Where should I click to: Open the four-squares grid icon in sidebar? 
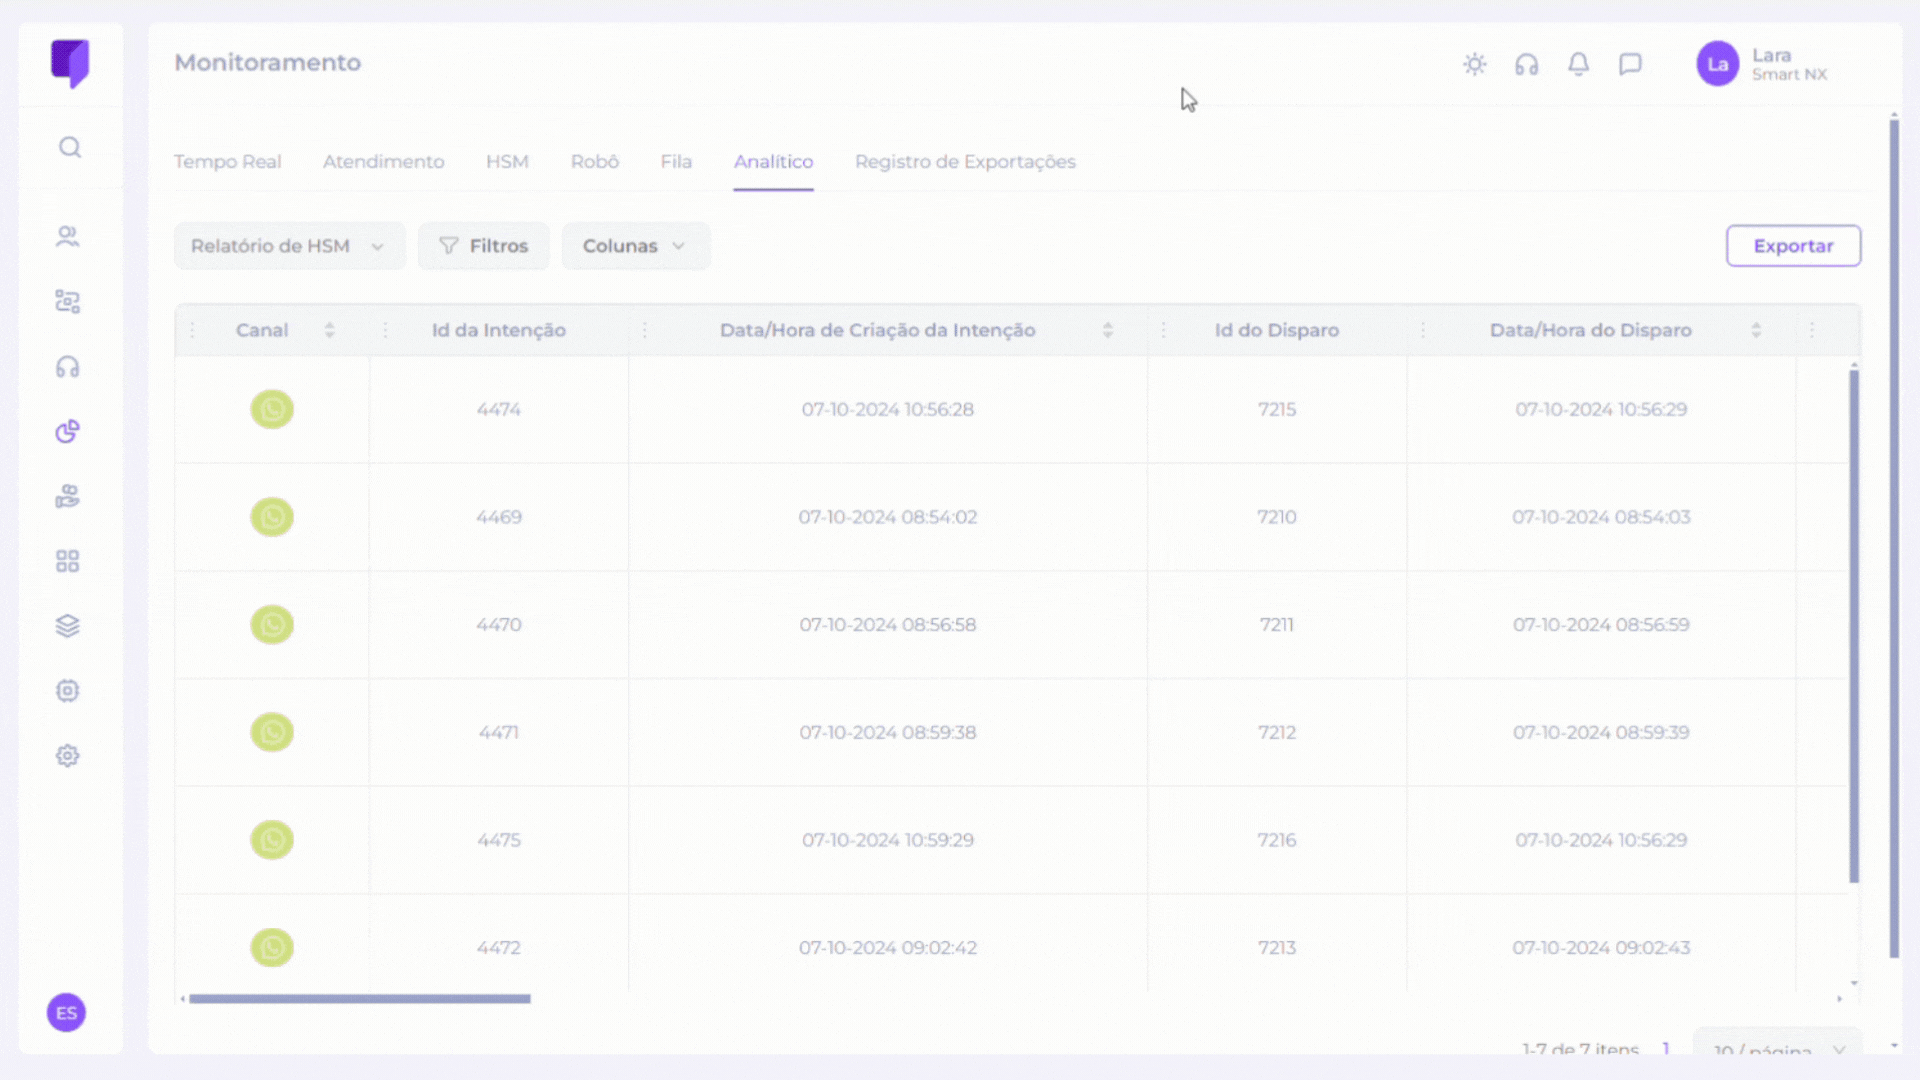point(67,561)
